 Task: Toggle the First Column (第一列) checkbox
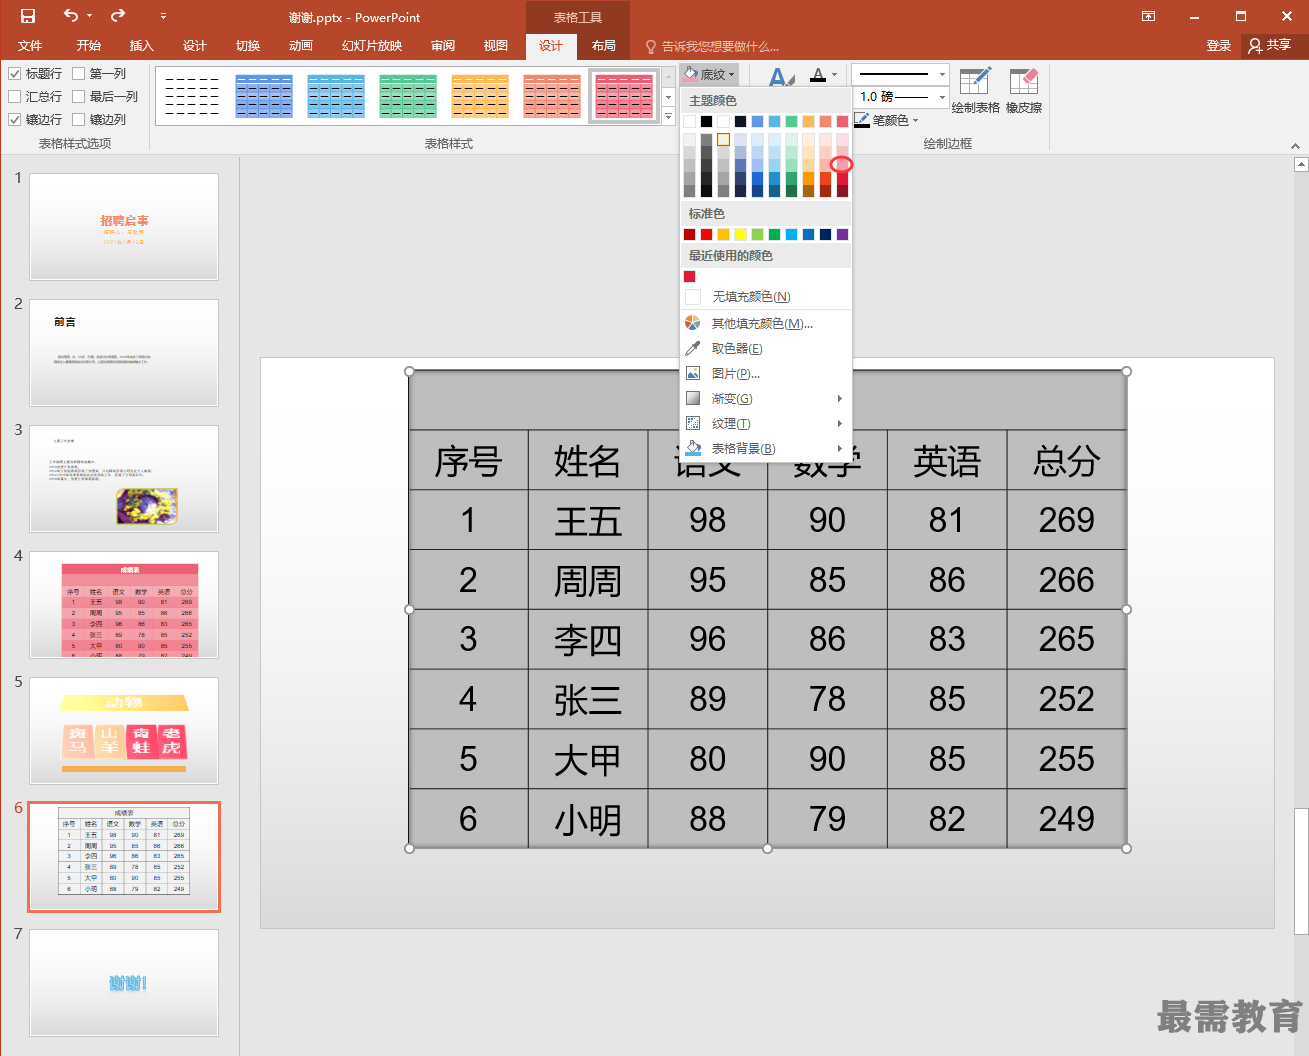click(x=79, y=73)
